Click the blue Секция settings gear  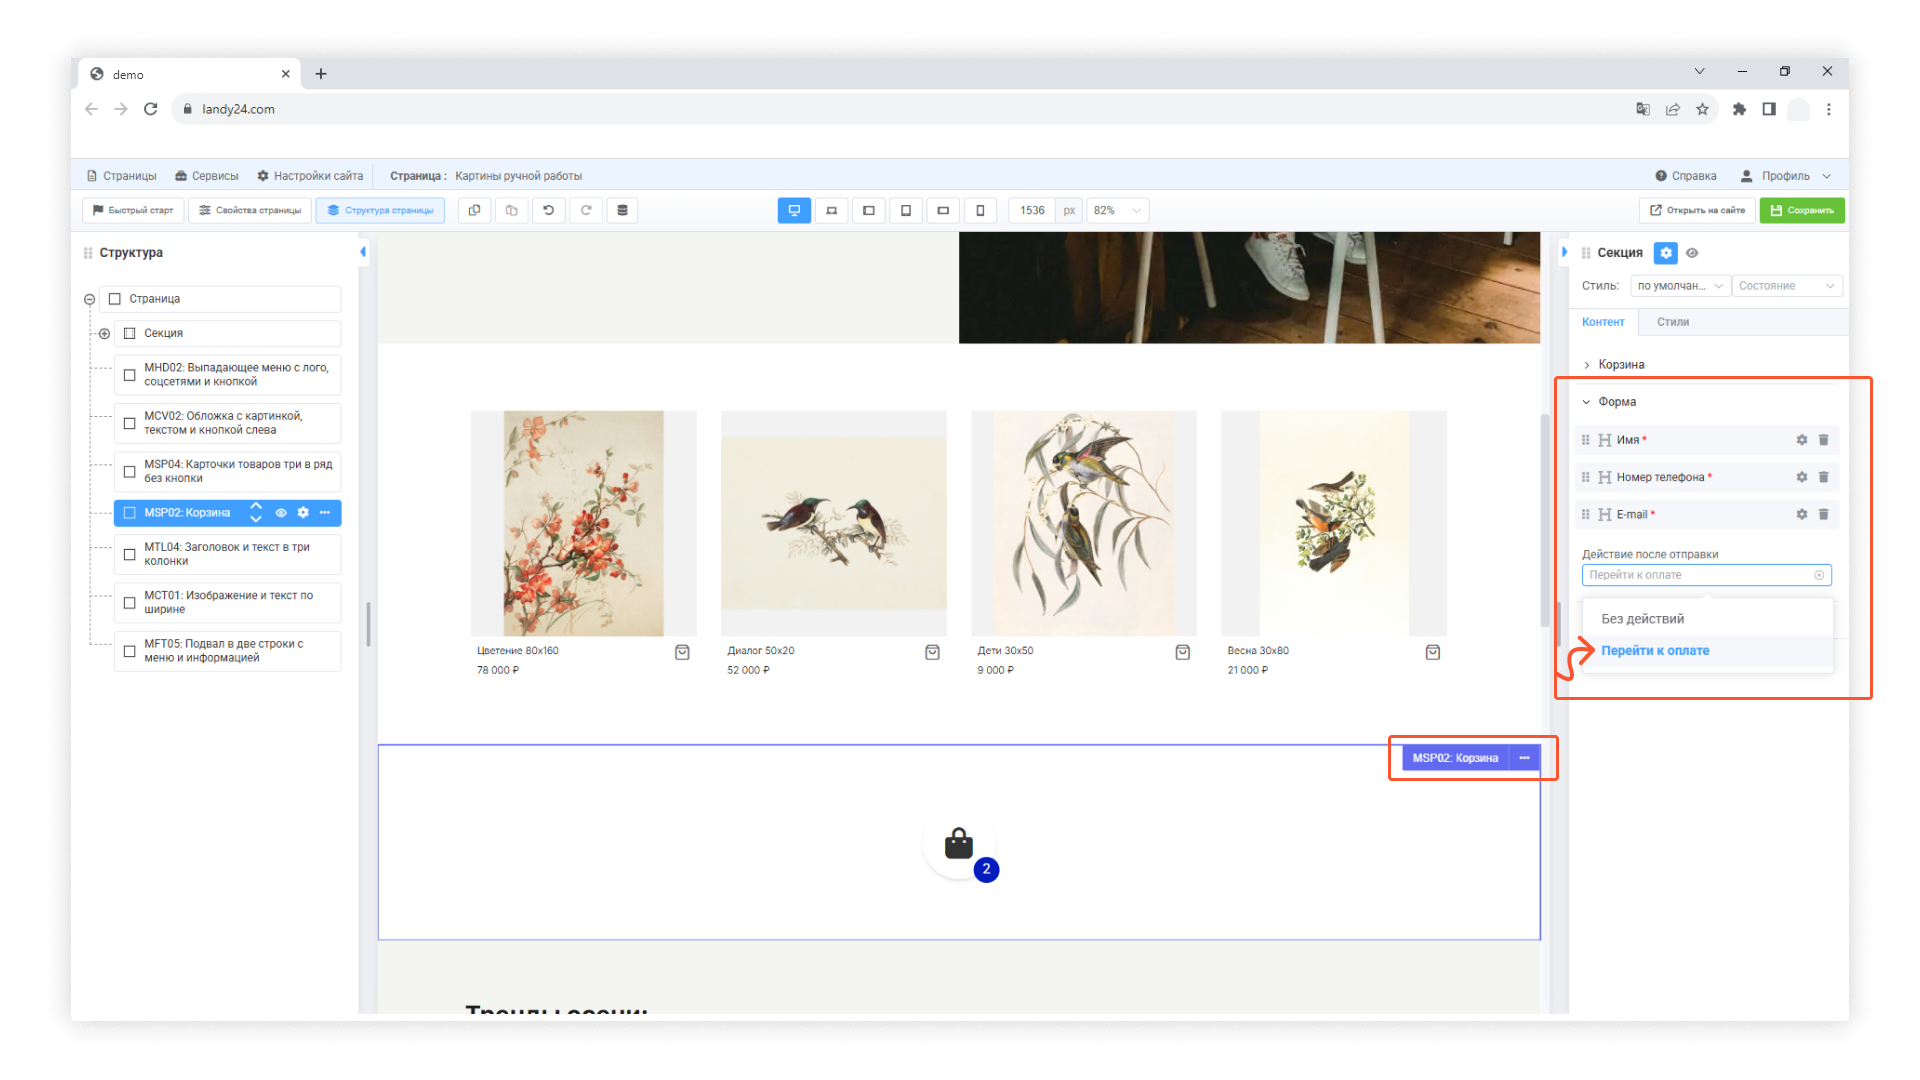(x=1666, y=253)
